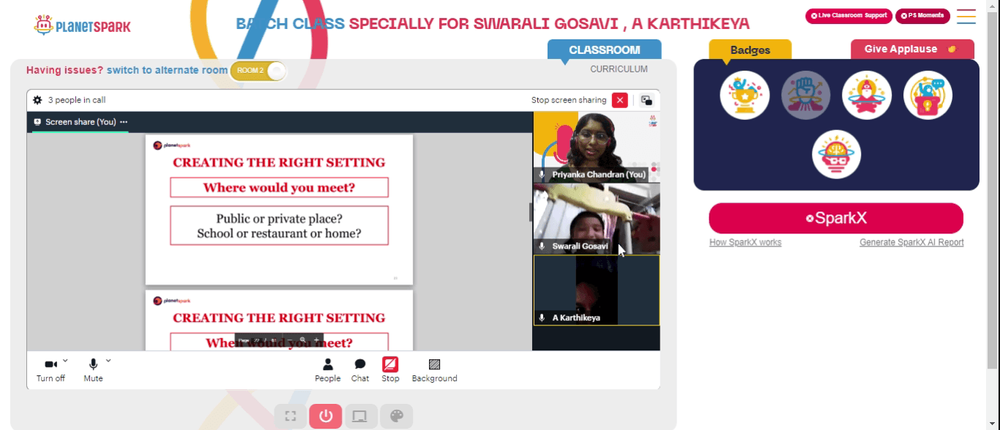Open Background effects

click(434, 370)
